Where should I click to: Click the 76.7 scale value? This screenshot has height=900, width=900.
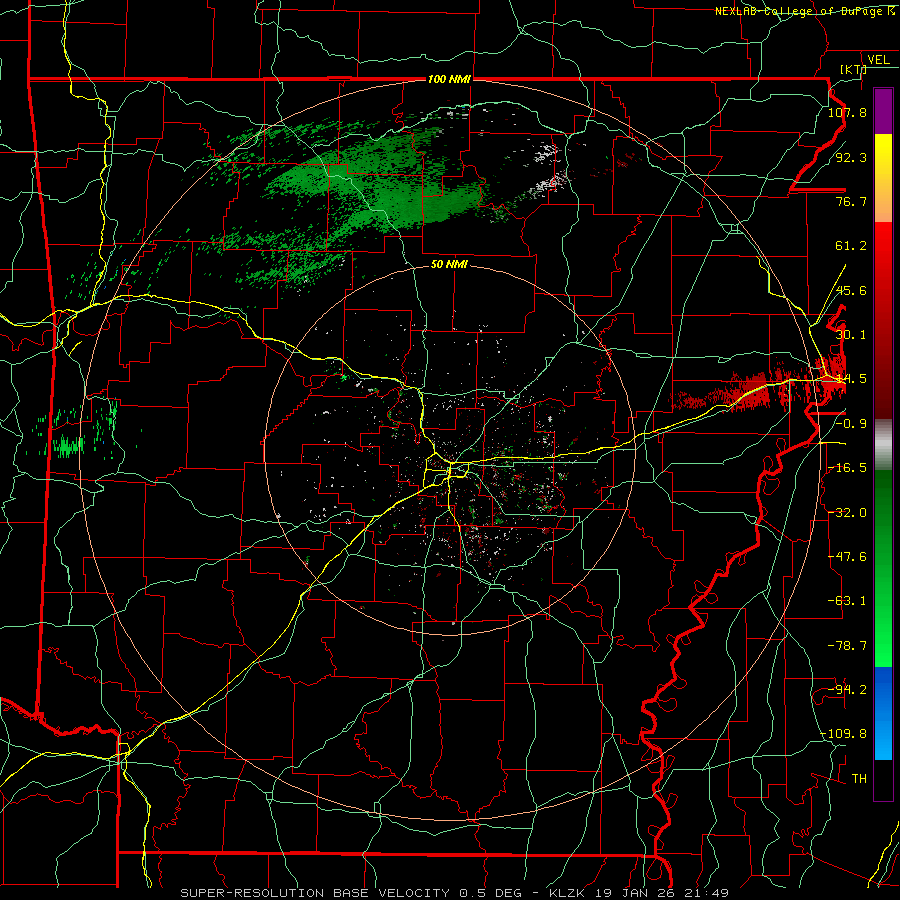851,201
